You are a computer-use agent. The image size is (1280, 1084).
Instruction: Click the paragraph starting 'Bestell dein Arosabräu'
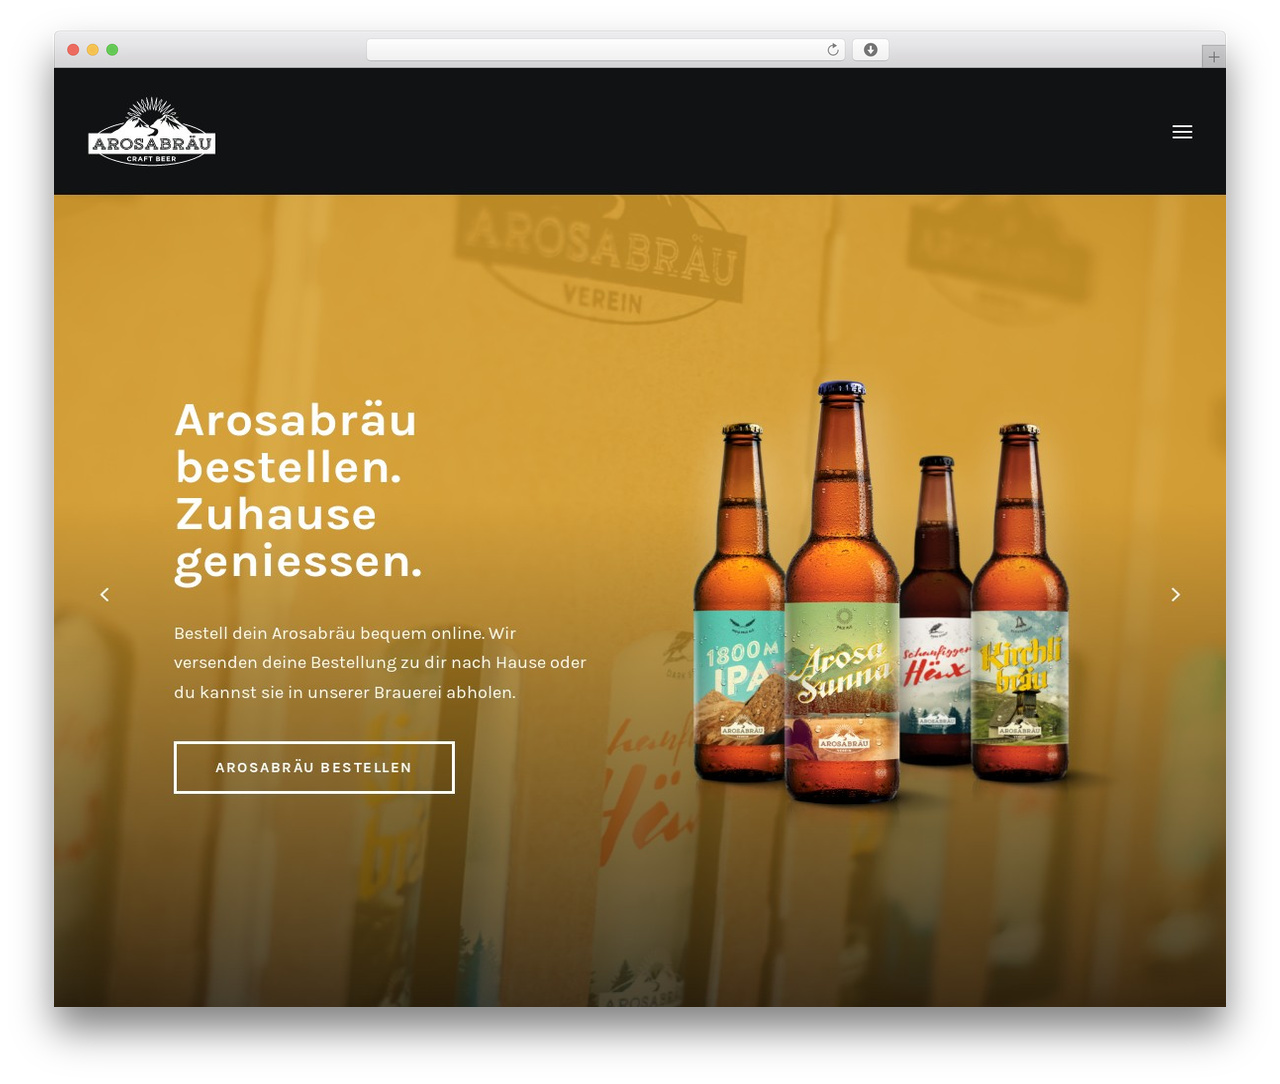[380, 662]
